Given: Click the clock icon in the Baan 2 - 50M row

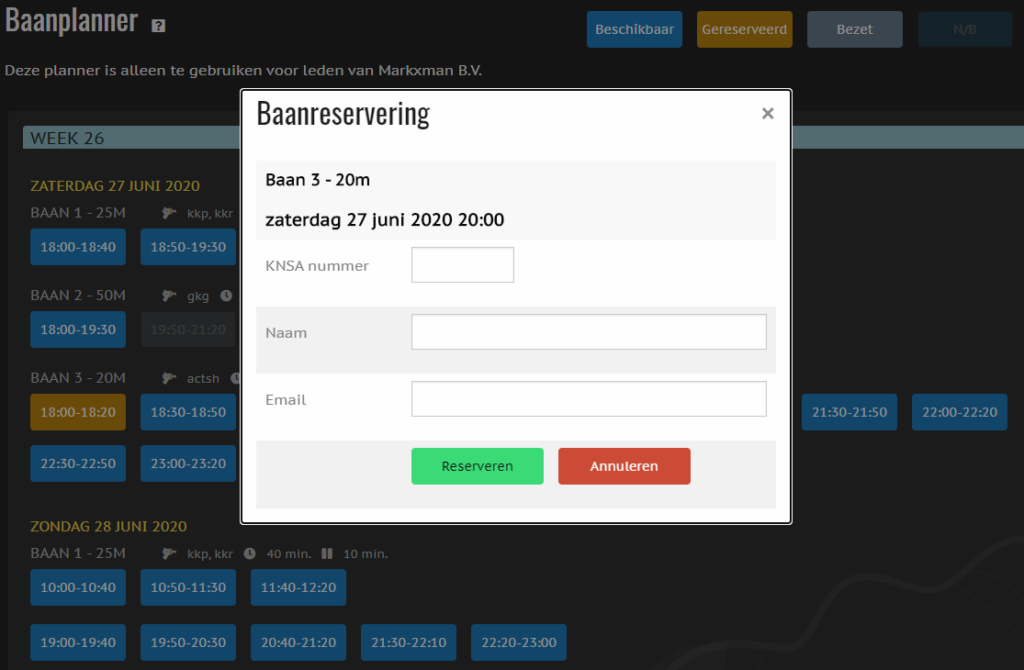Looking at the screenshot, I should pyautogui.click(x=226, y=296).
